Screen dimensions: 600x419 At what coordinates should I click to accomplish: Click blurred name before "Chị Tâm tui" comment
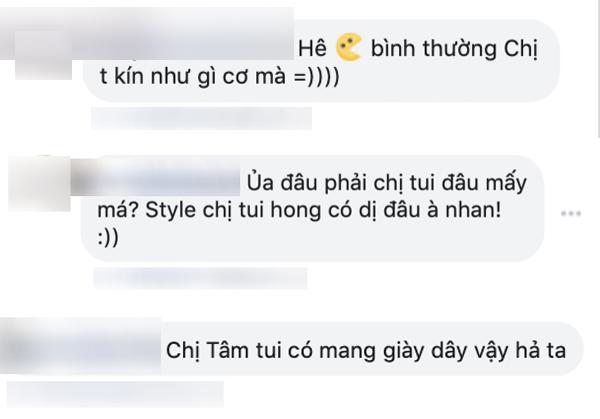tap(80, 348)
